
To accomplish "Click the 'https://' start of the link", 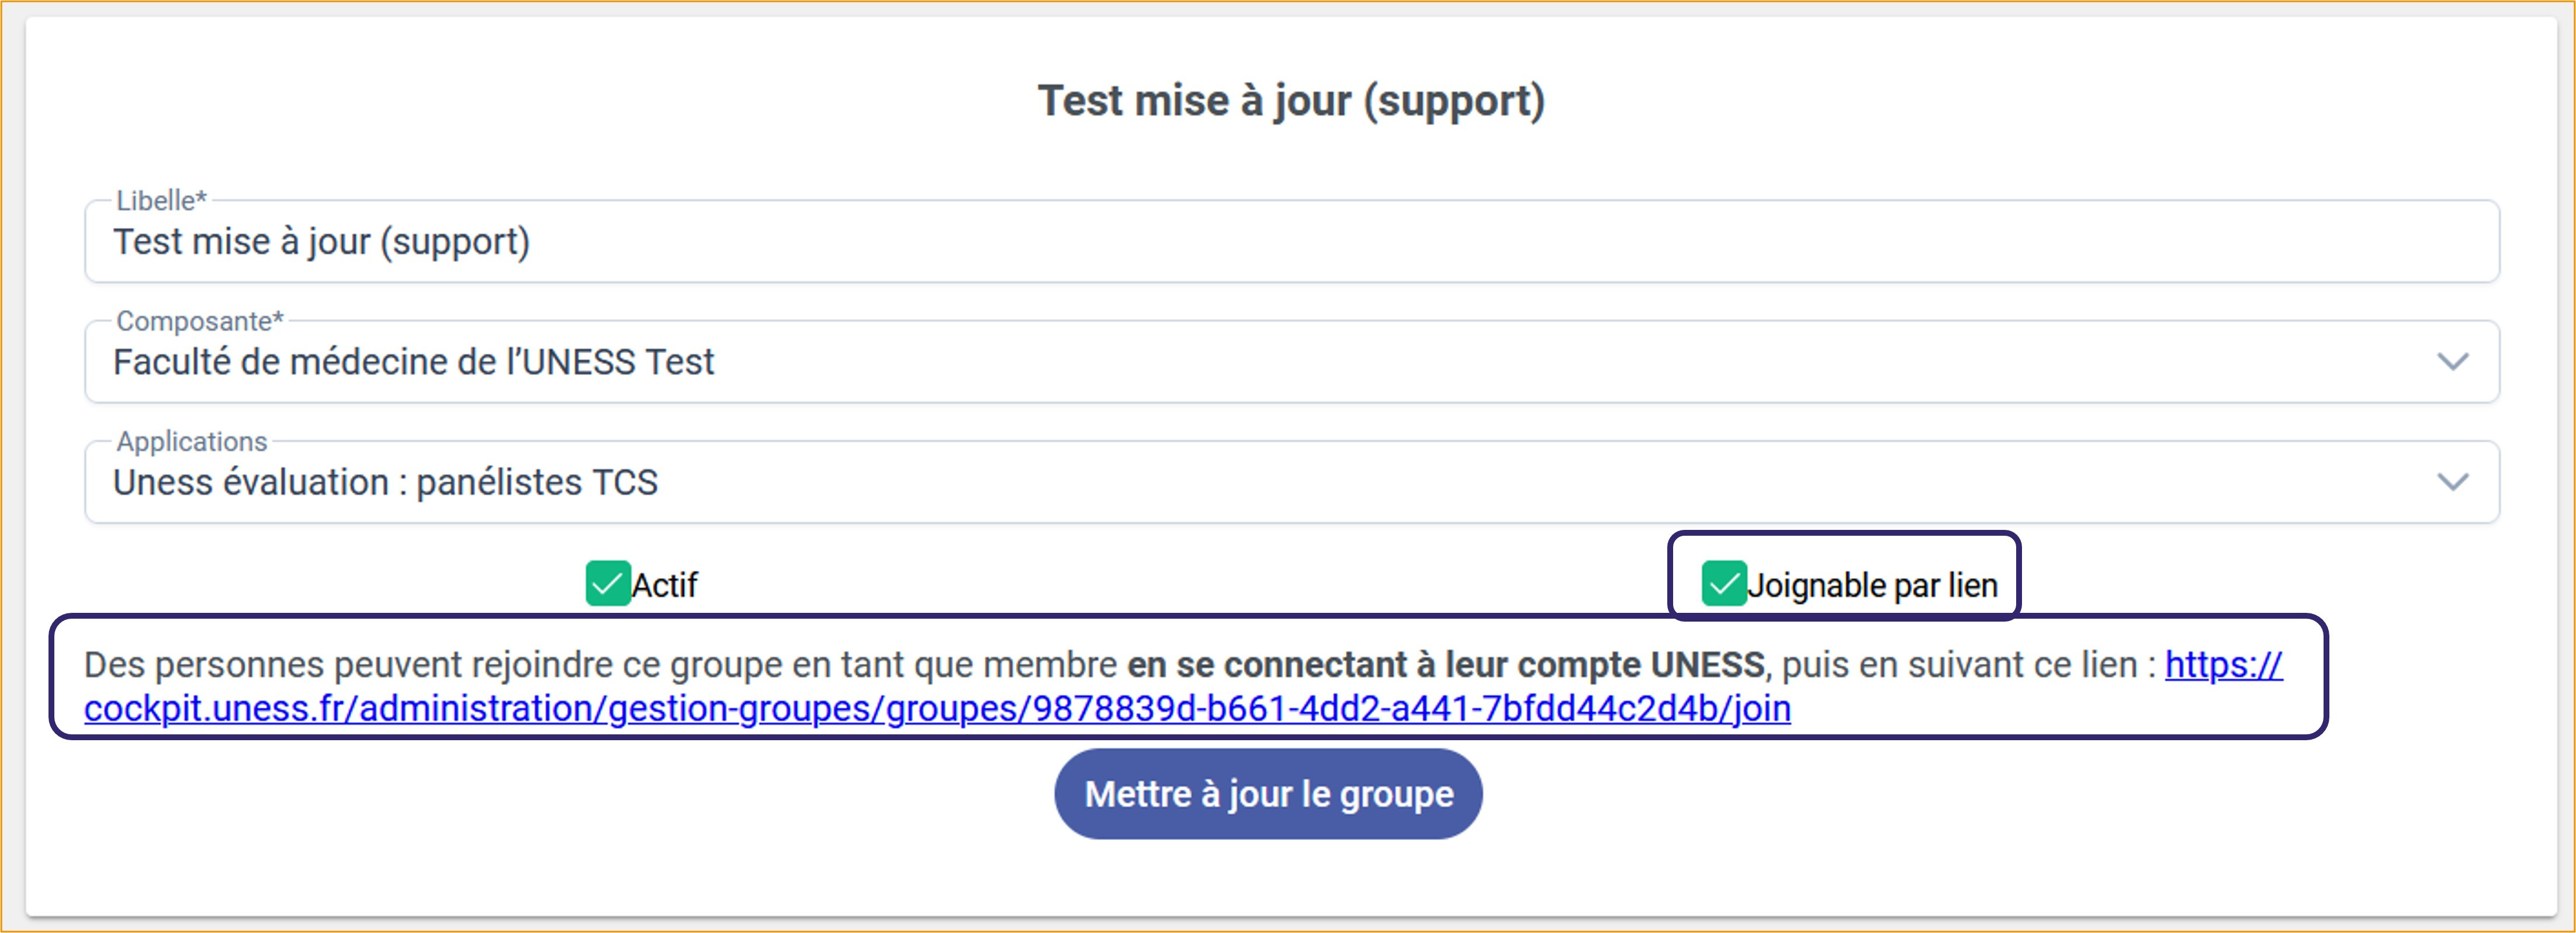I will tap(2223, 665).
